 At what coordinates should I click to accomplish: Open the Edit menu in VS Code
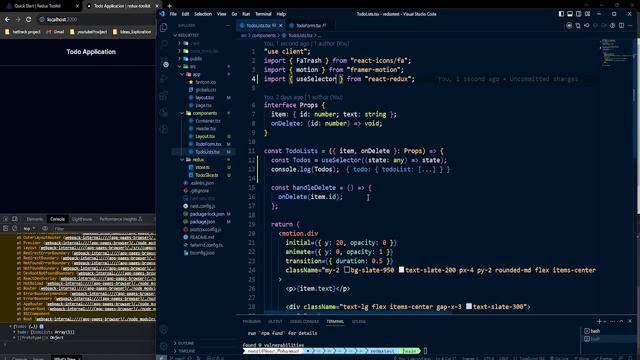tap(185, 14)
